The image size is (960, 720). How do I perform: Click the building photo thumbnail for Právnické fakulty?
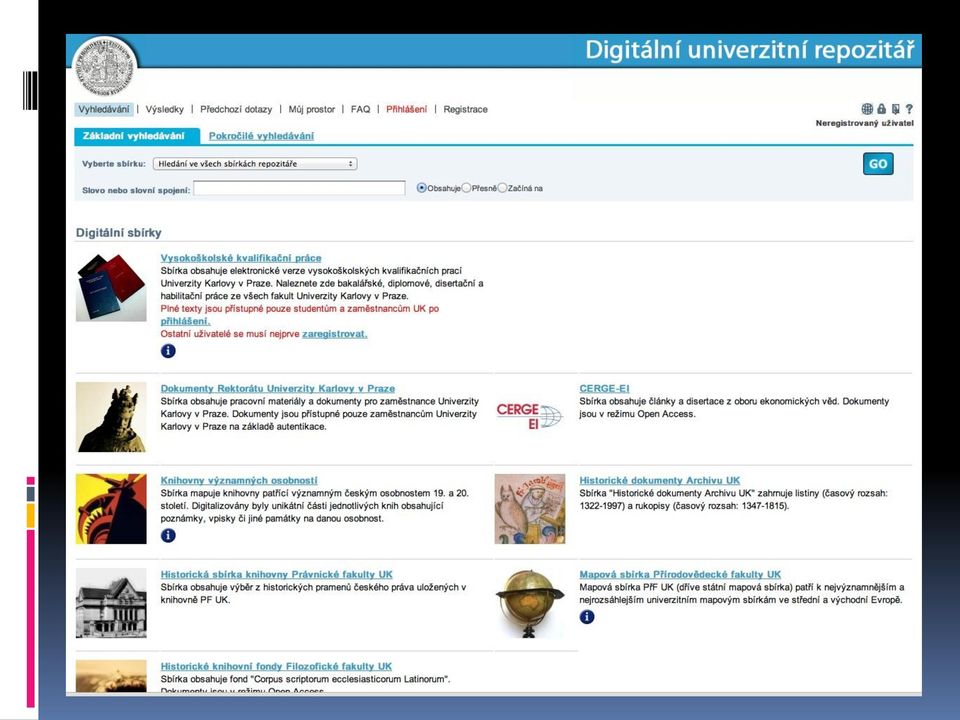pos(111,603)
